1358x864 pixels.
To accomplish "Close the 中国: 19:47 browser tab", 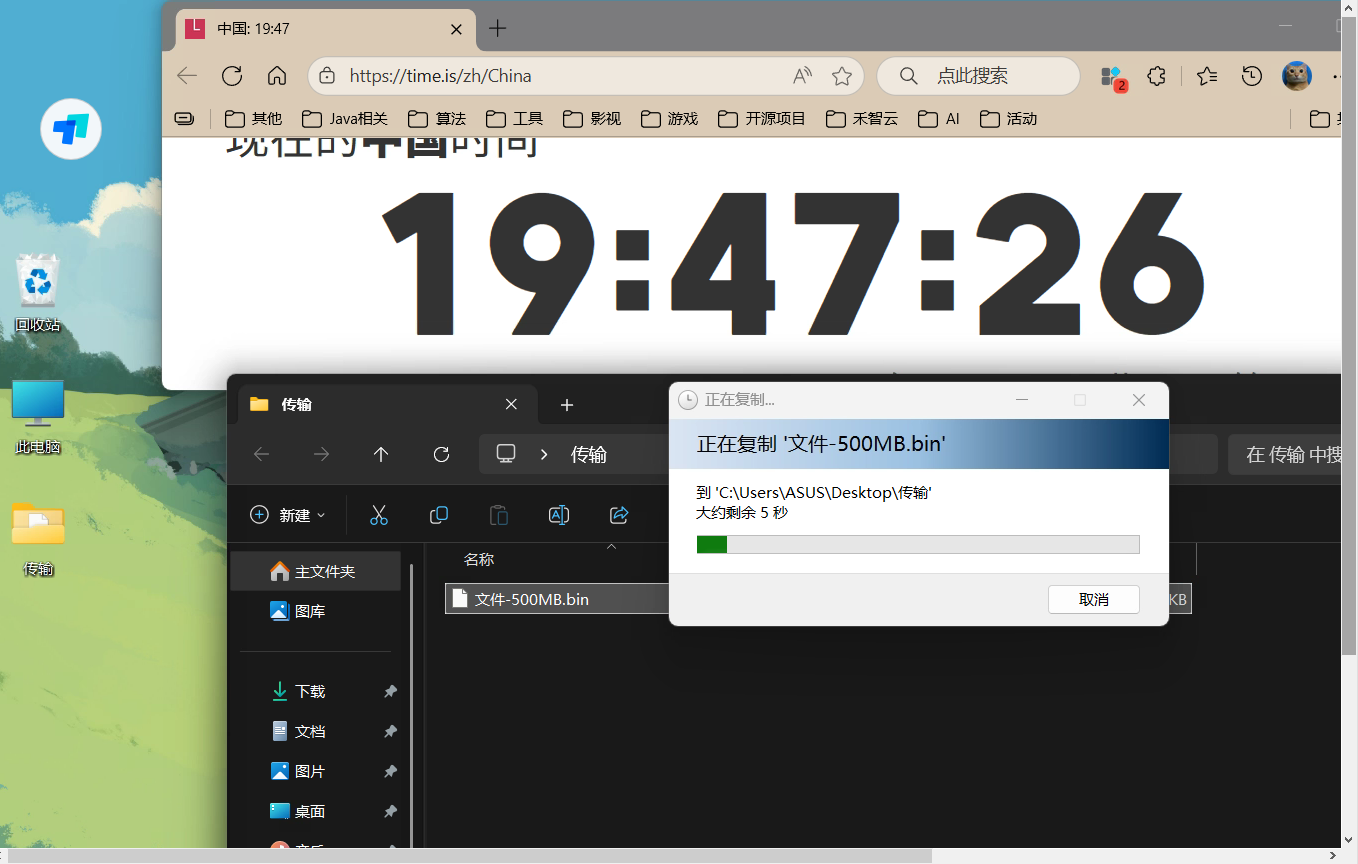I will click(x=457, y=29).
